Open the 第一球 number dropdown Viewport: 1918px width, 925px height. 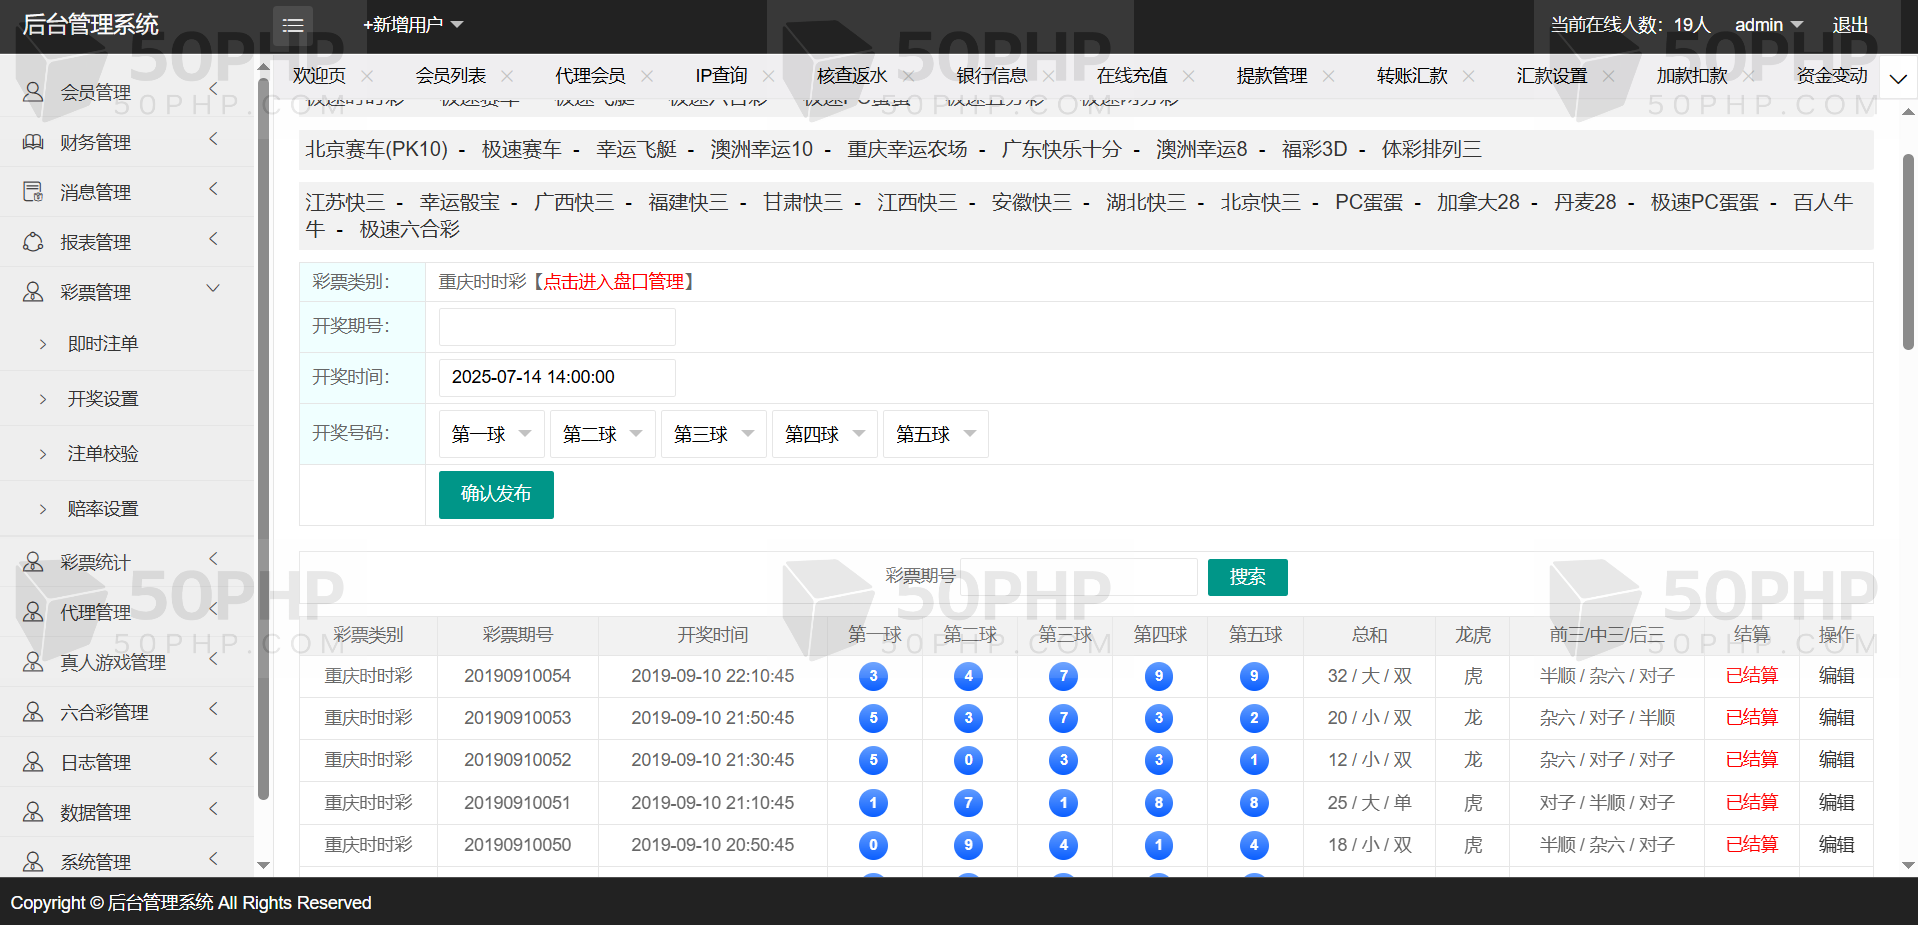pyautogui.click(x=491, y=434)
